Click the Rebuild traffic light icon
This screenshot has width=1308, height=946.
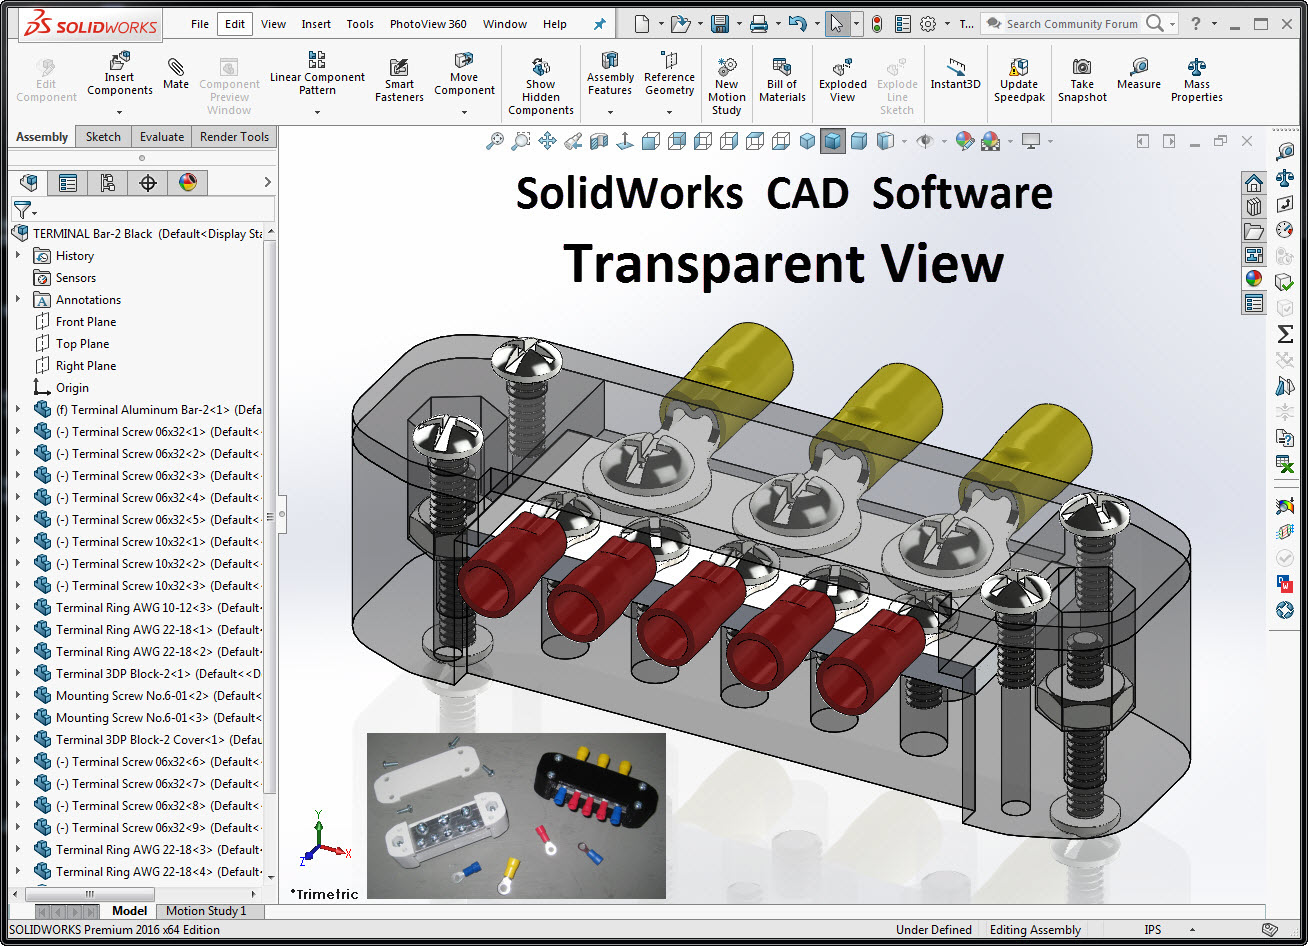coord(877,24)
